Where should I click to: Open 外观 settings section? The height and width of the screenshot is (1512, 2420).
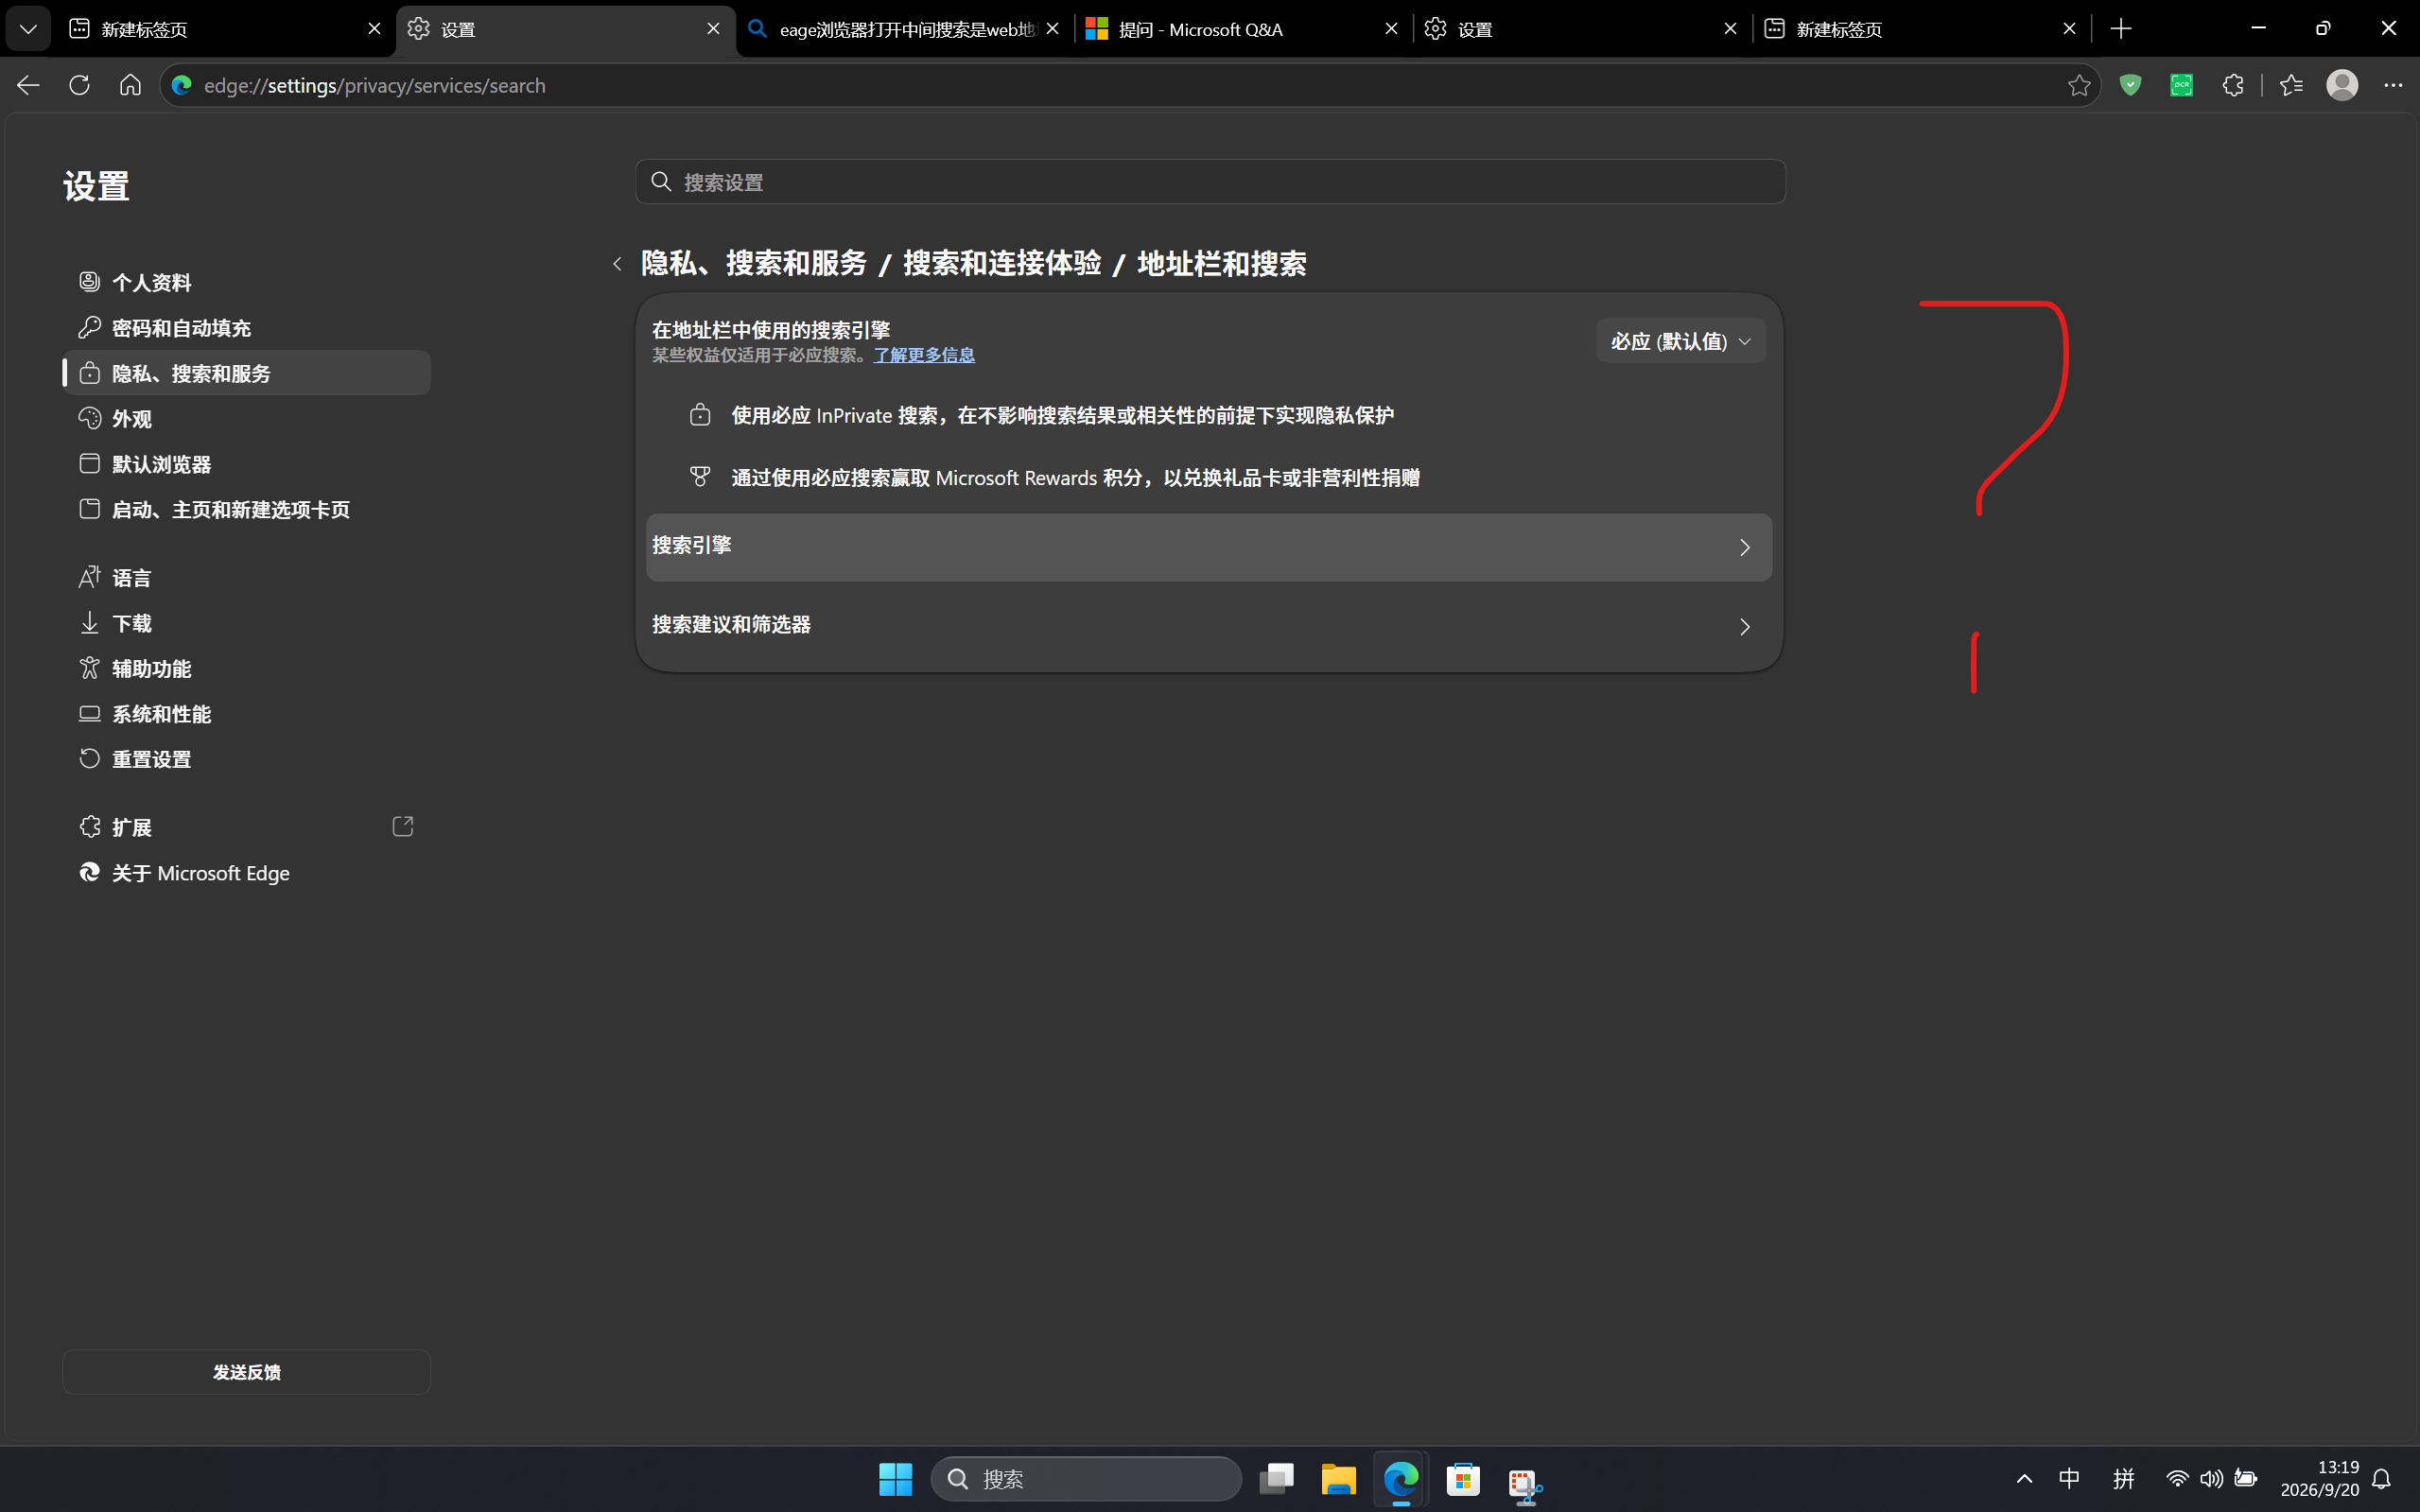pos(246,419)
